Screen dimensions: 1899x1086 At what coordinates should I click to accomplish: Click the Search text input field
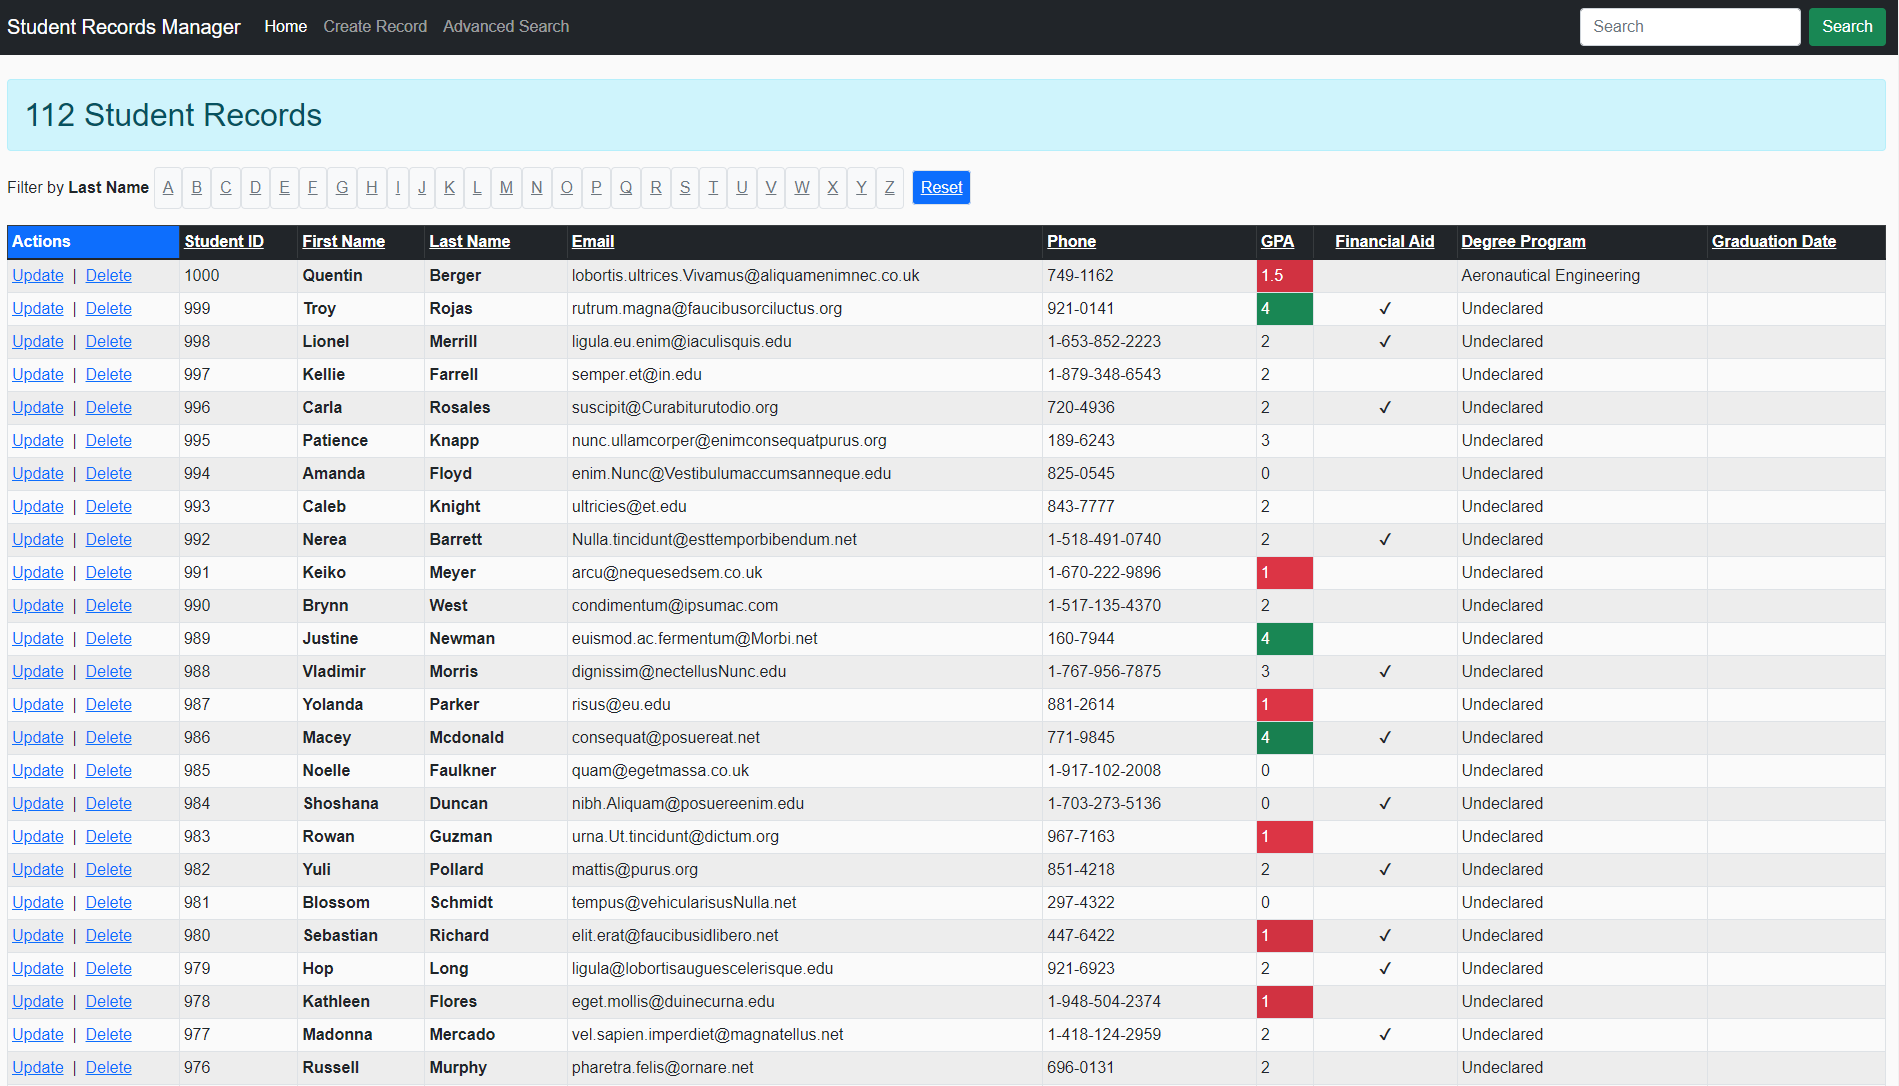pyautogui.click(x=1689, y=27)
